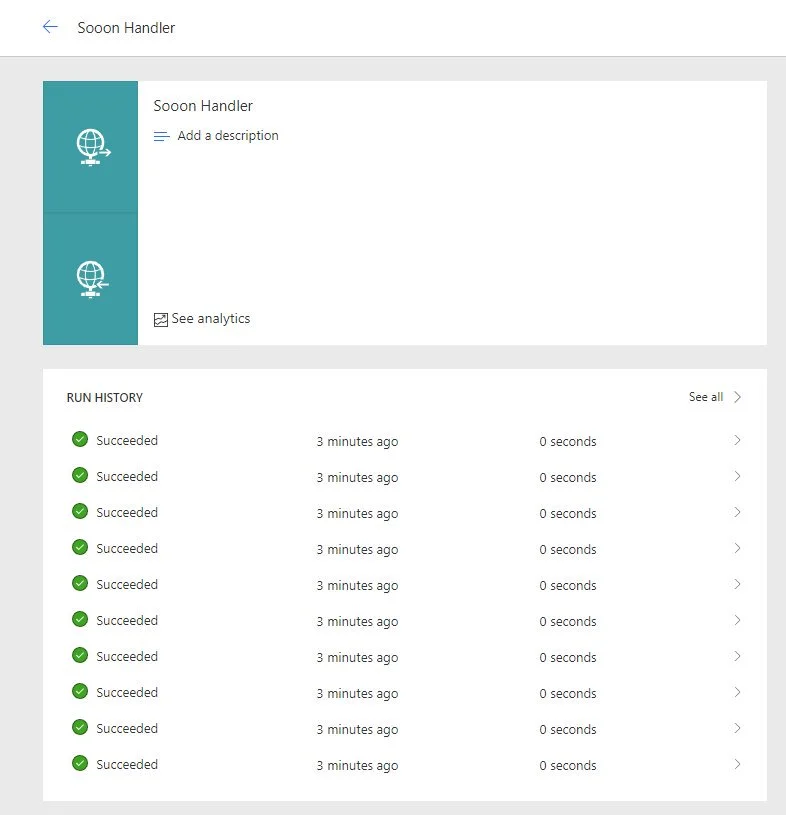The image size is (786, 815).
Task: Click the sixth run's "0 seconds" duration
Action: (x=567, y=621)
